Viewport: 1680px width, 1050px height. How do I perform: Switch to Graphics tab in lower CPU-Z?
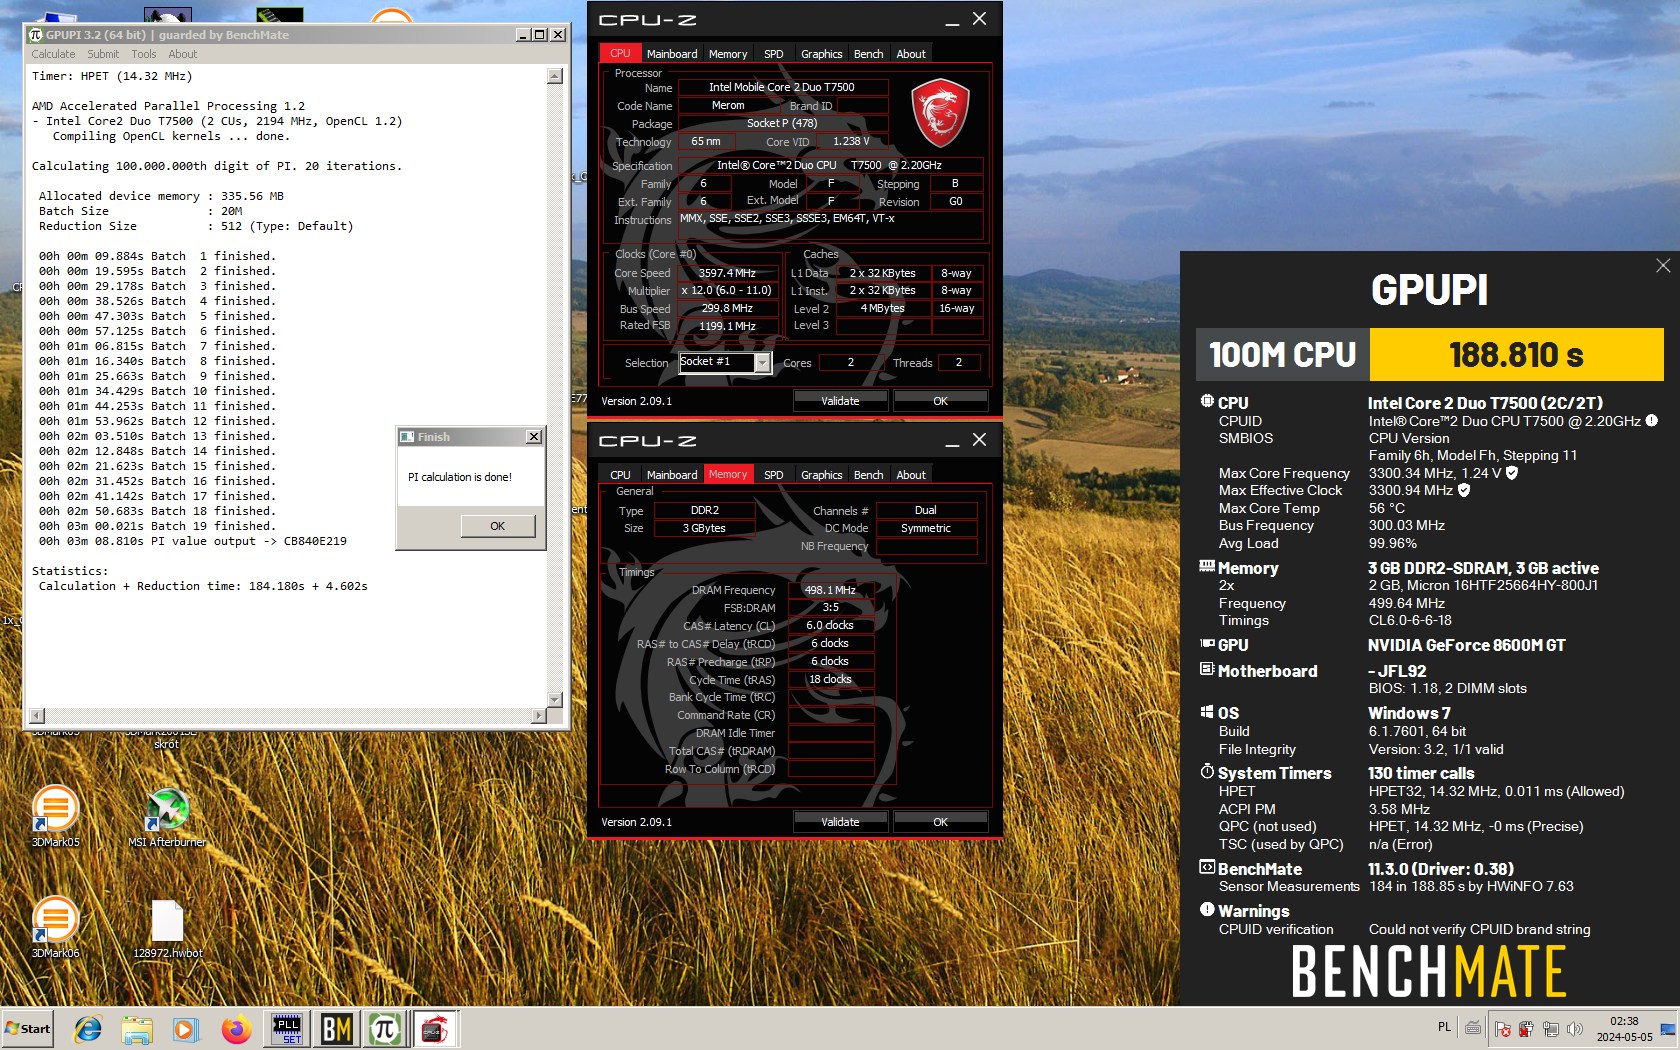click(x=822, y=475)
